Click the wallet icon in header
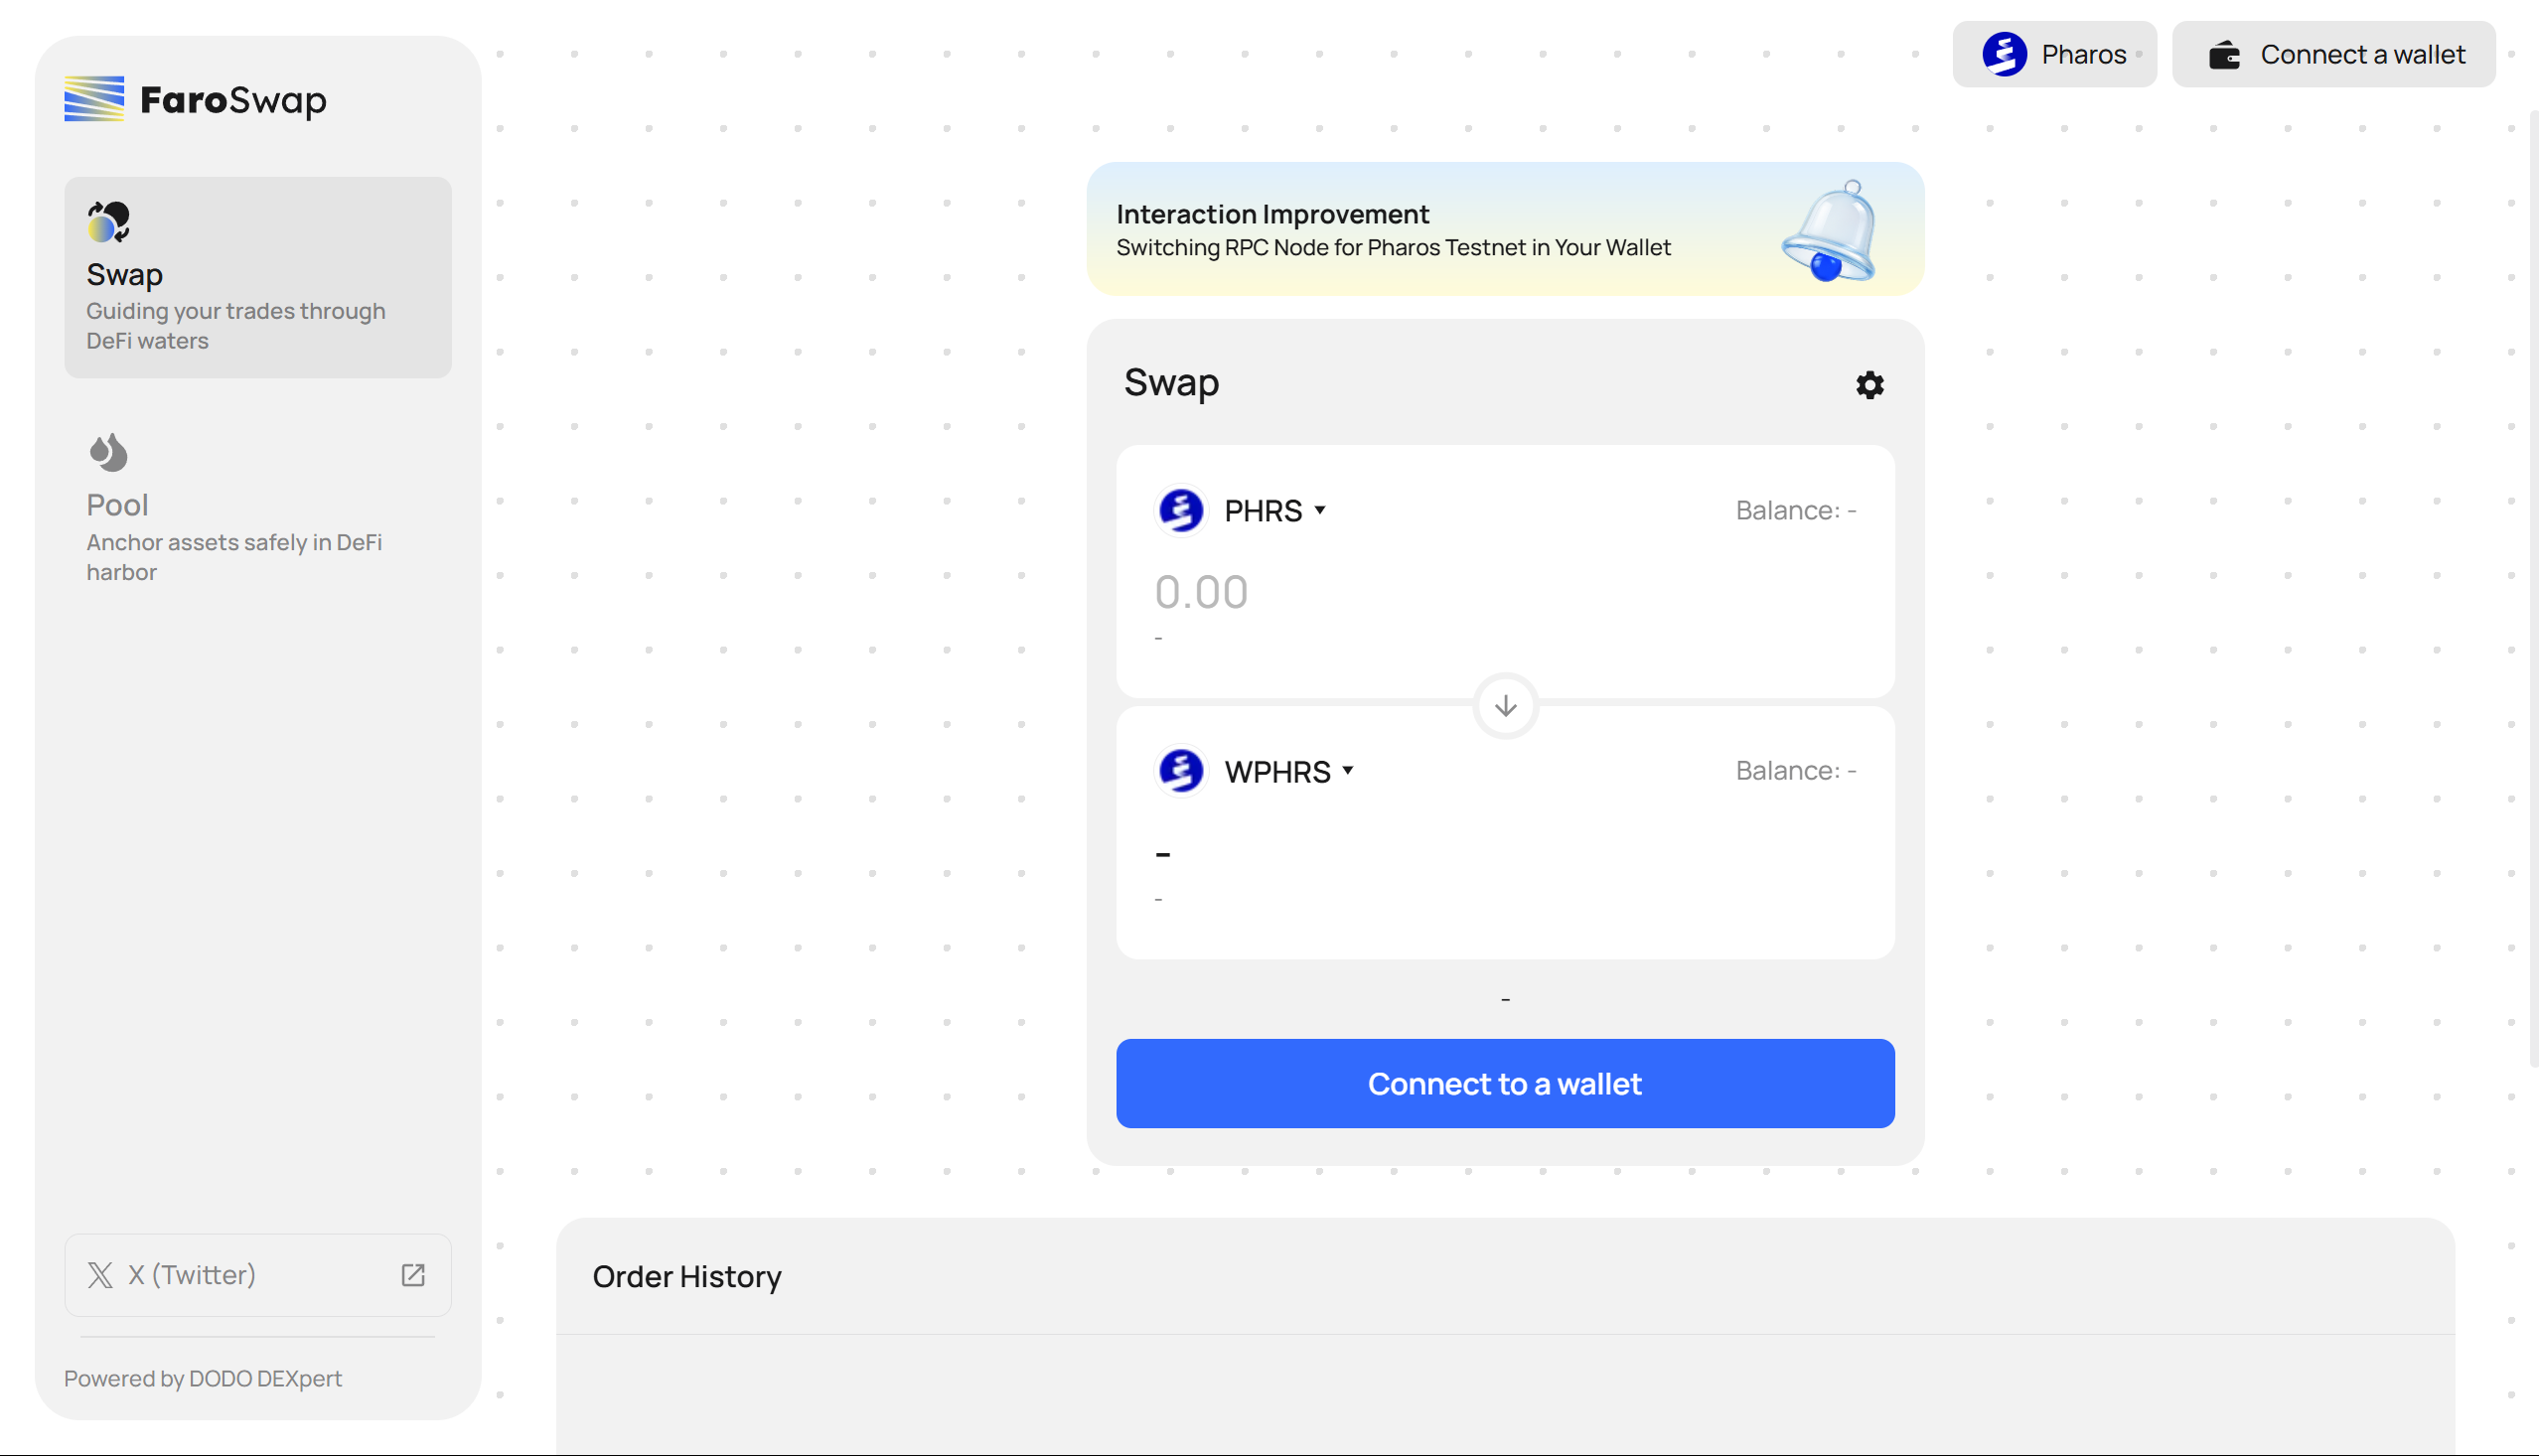 click(2224, 55)
